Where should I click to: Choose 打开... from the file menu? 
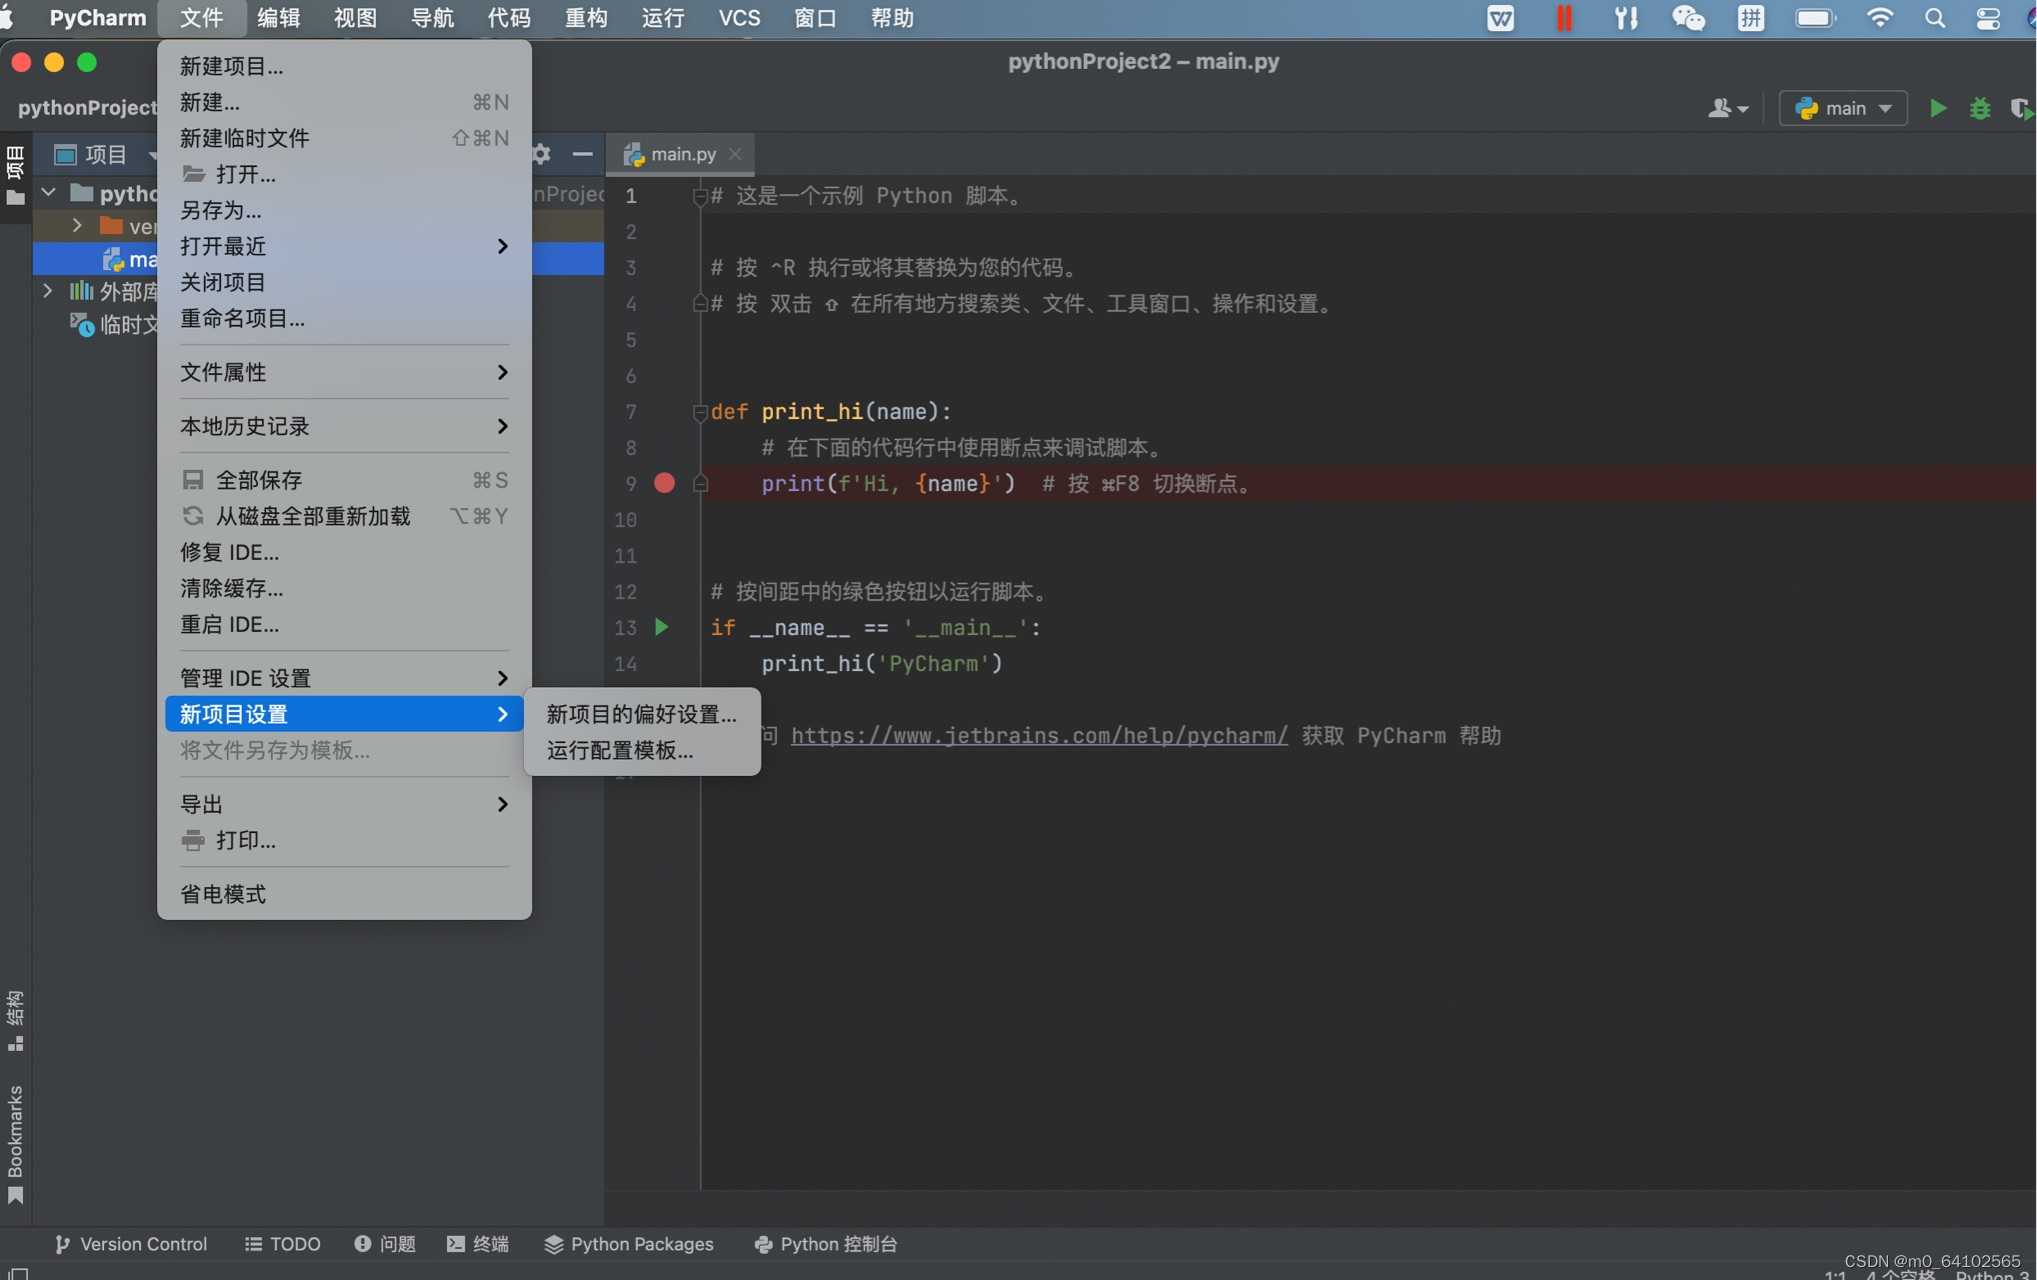(x=344, y=174)
